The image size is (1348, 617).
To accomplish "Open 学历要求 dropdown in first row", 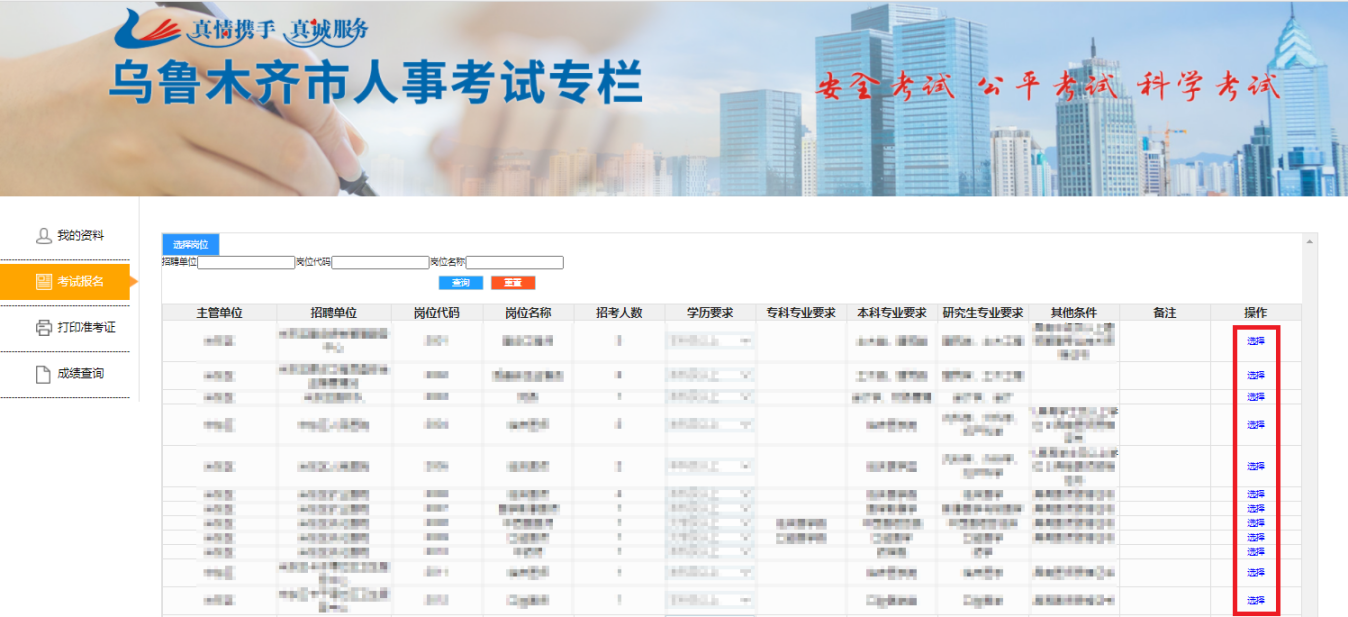I will click(710, 341).
